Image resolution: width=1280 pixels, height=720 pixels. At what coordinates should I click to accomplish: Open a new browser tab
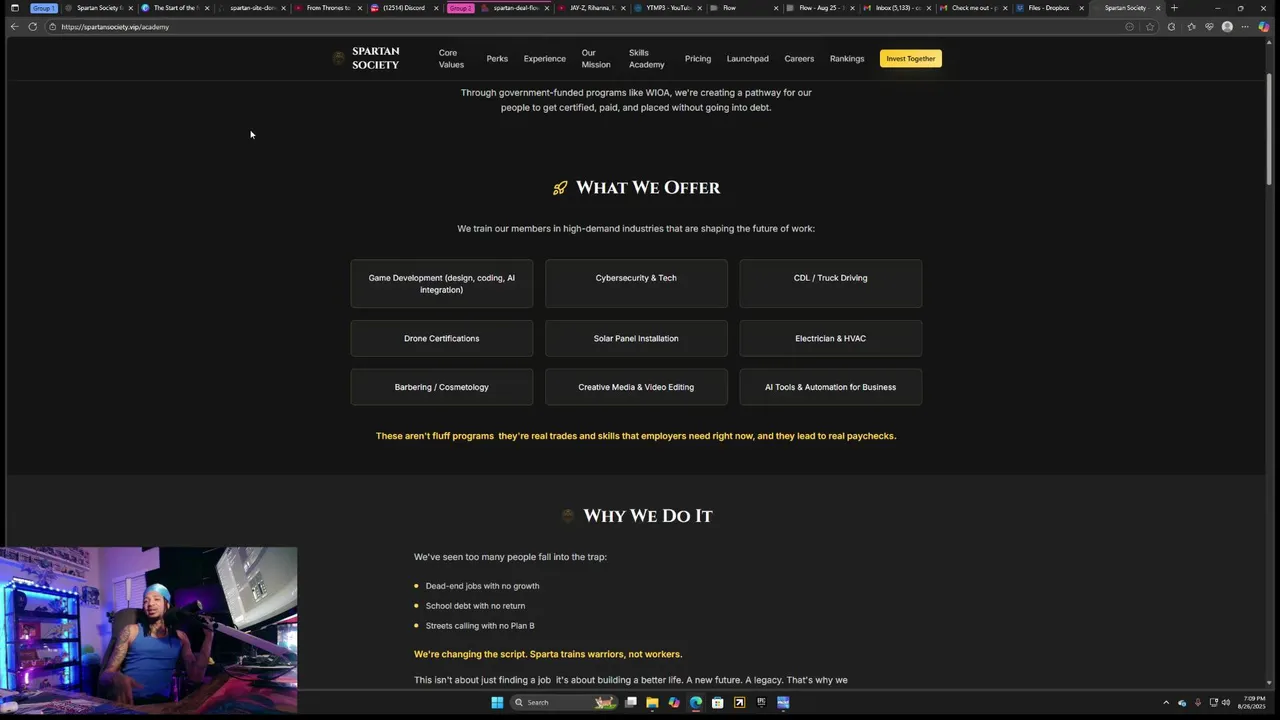point(1174,8)
